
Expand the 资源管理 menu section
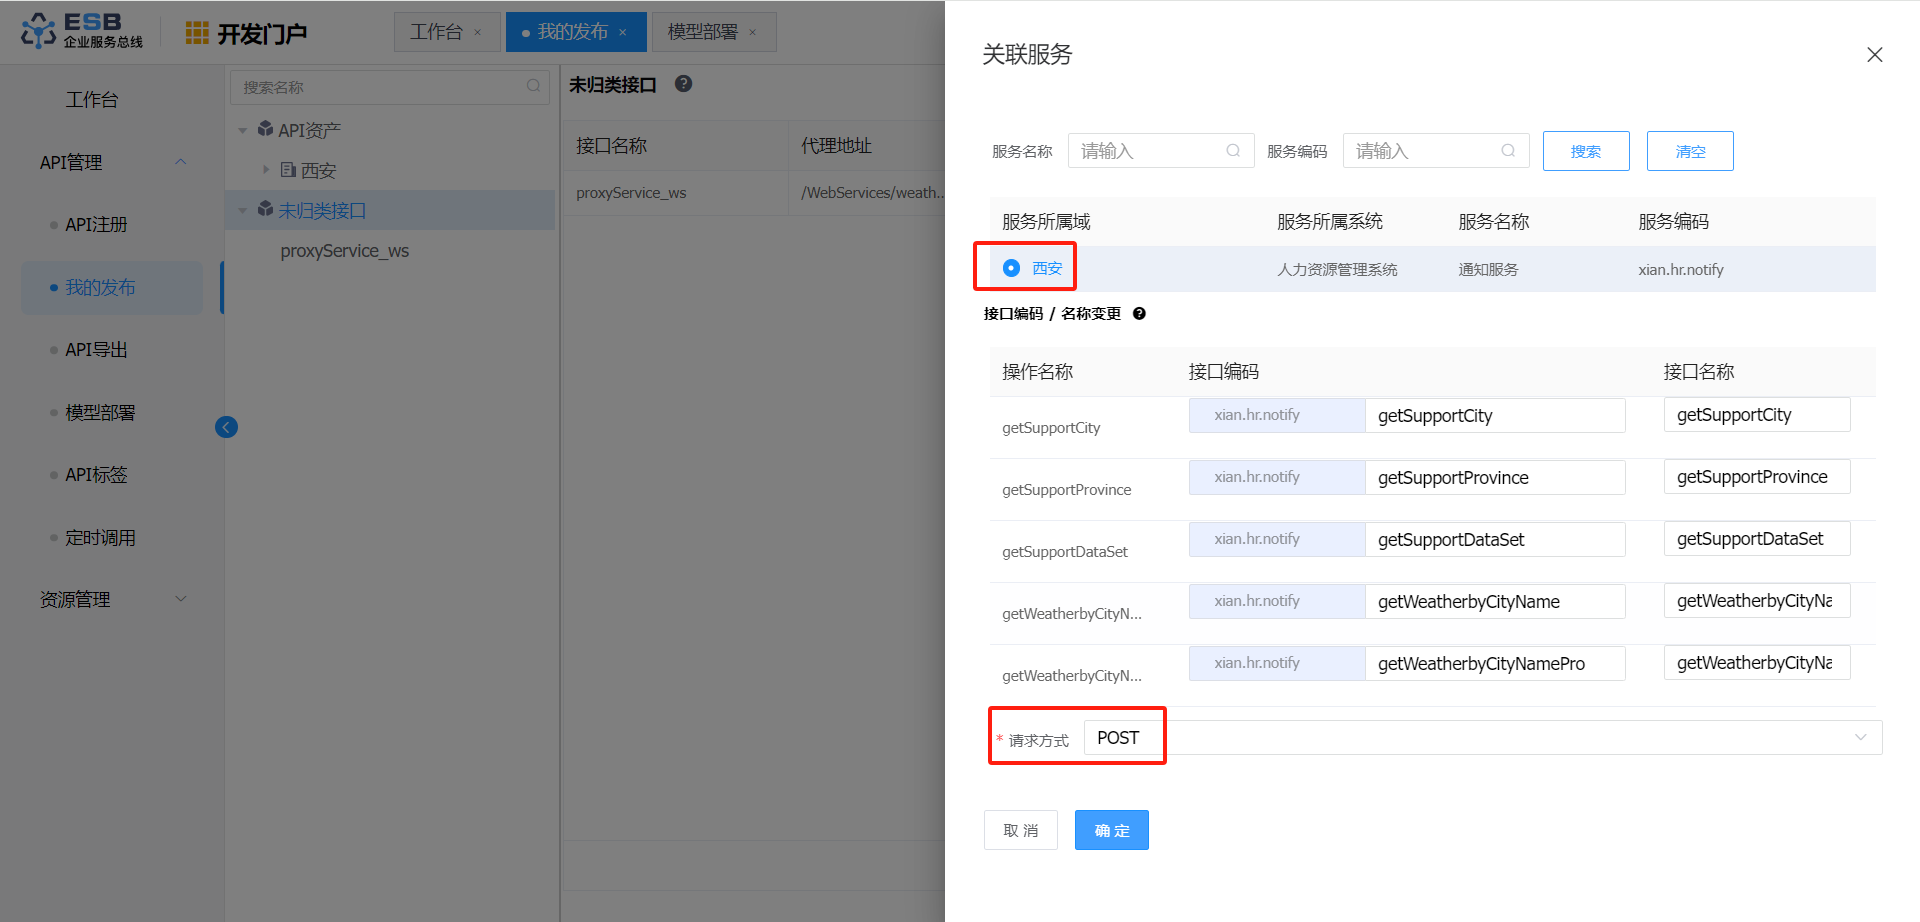(x=181, y=599)
